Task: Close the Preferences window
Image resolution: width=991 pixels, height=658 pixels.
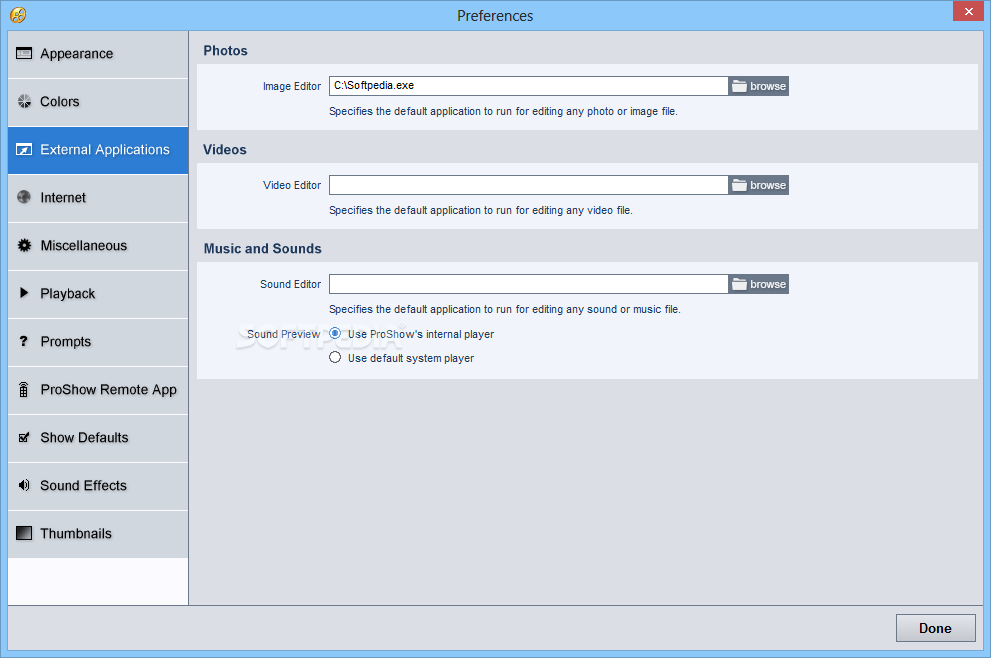Action: [x=968, y=11]
